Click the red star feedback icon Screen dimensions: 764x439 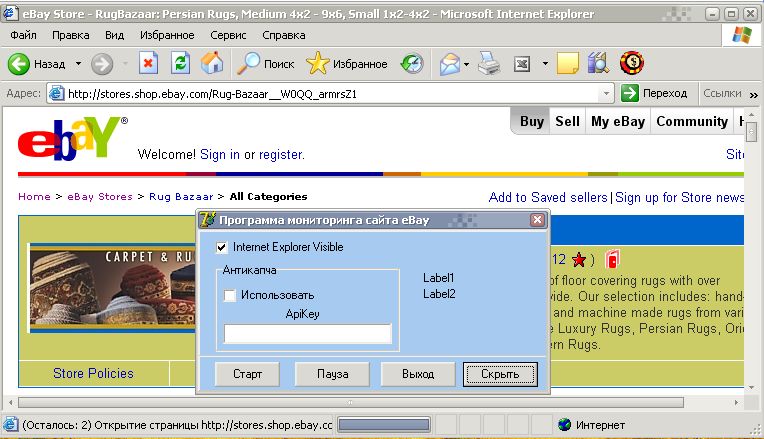click(579, 260)
